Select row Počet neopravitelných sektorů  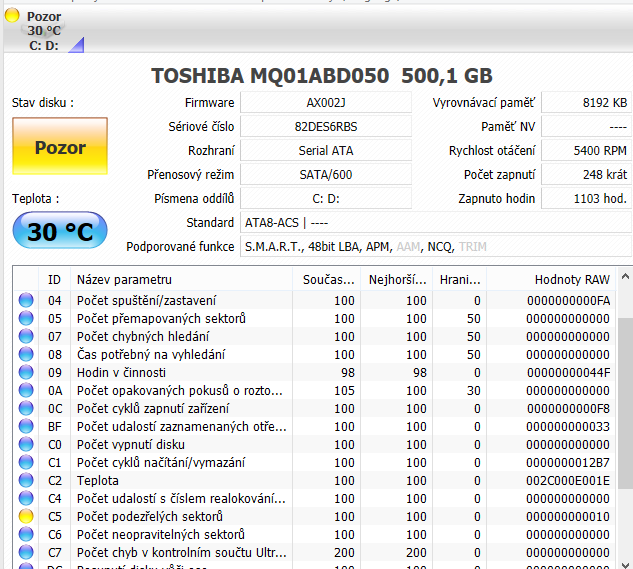click(314, 534)
